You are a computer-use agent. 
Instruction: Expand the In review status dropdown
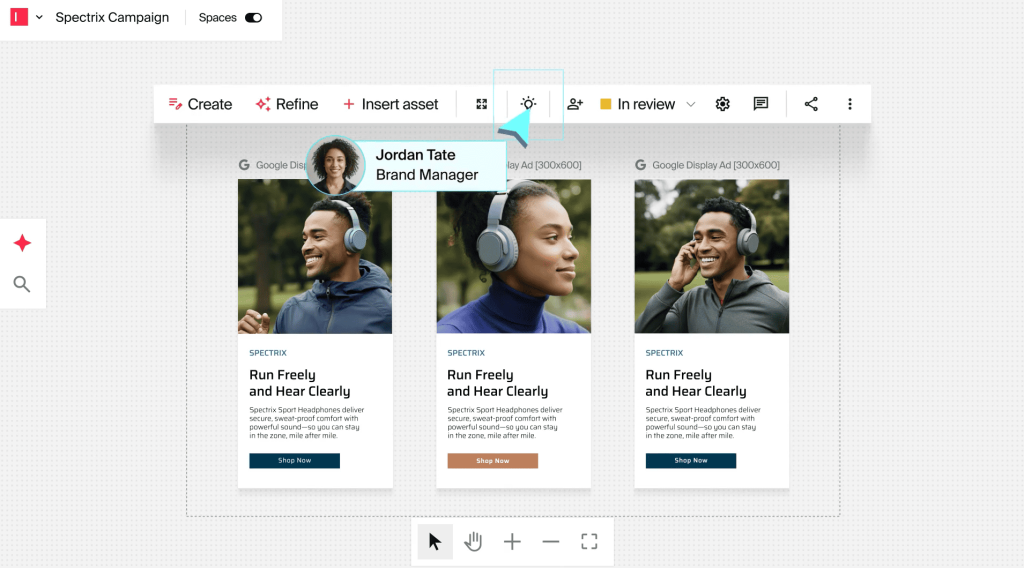click(690, 104)
